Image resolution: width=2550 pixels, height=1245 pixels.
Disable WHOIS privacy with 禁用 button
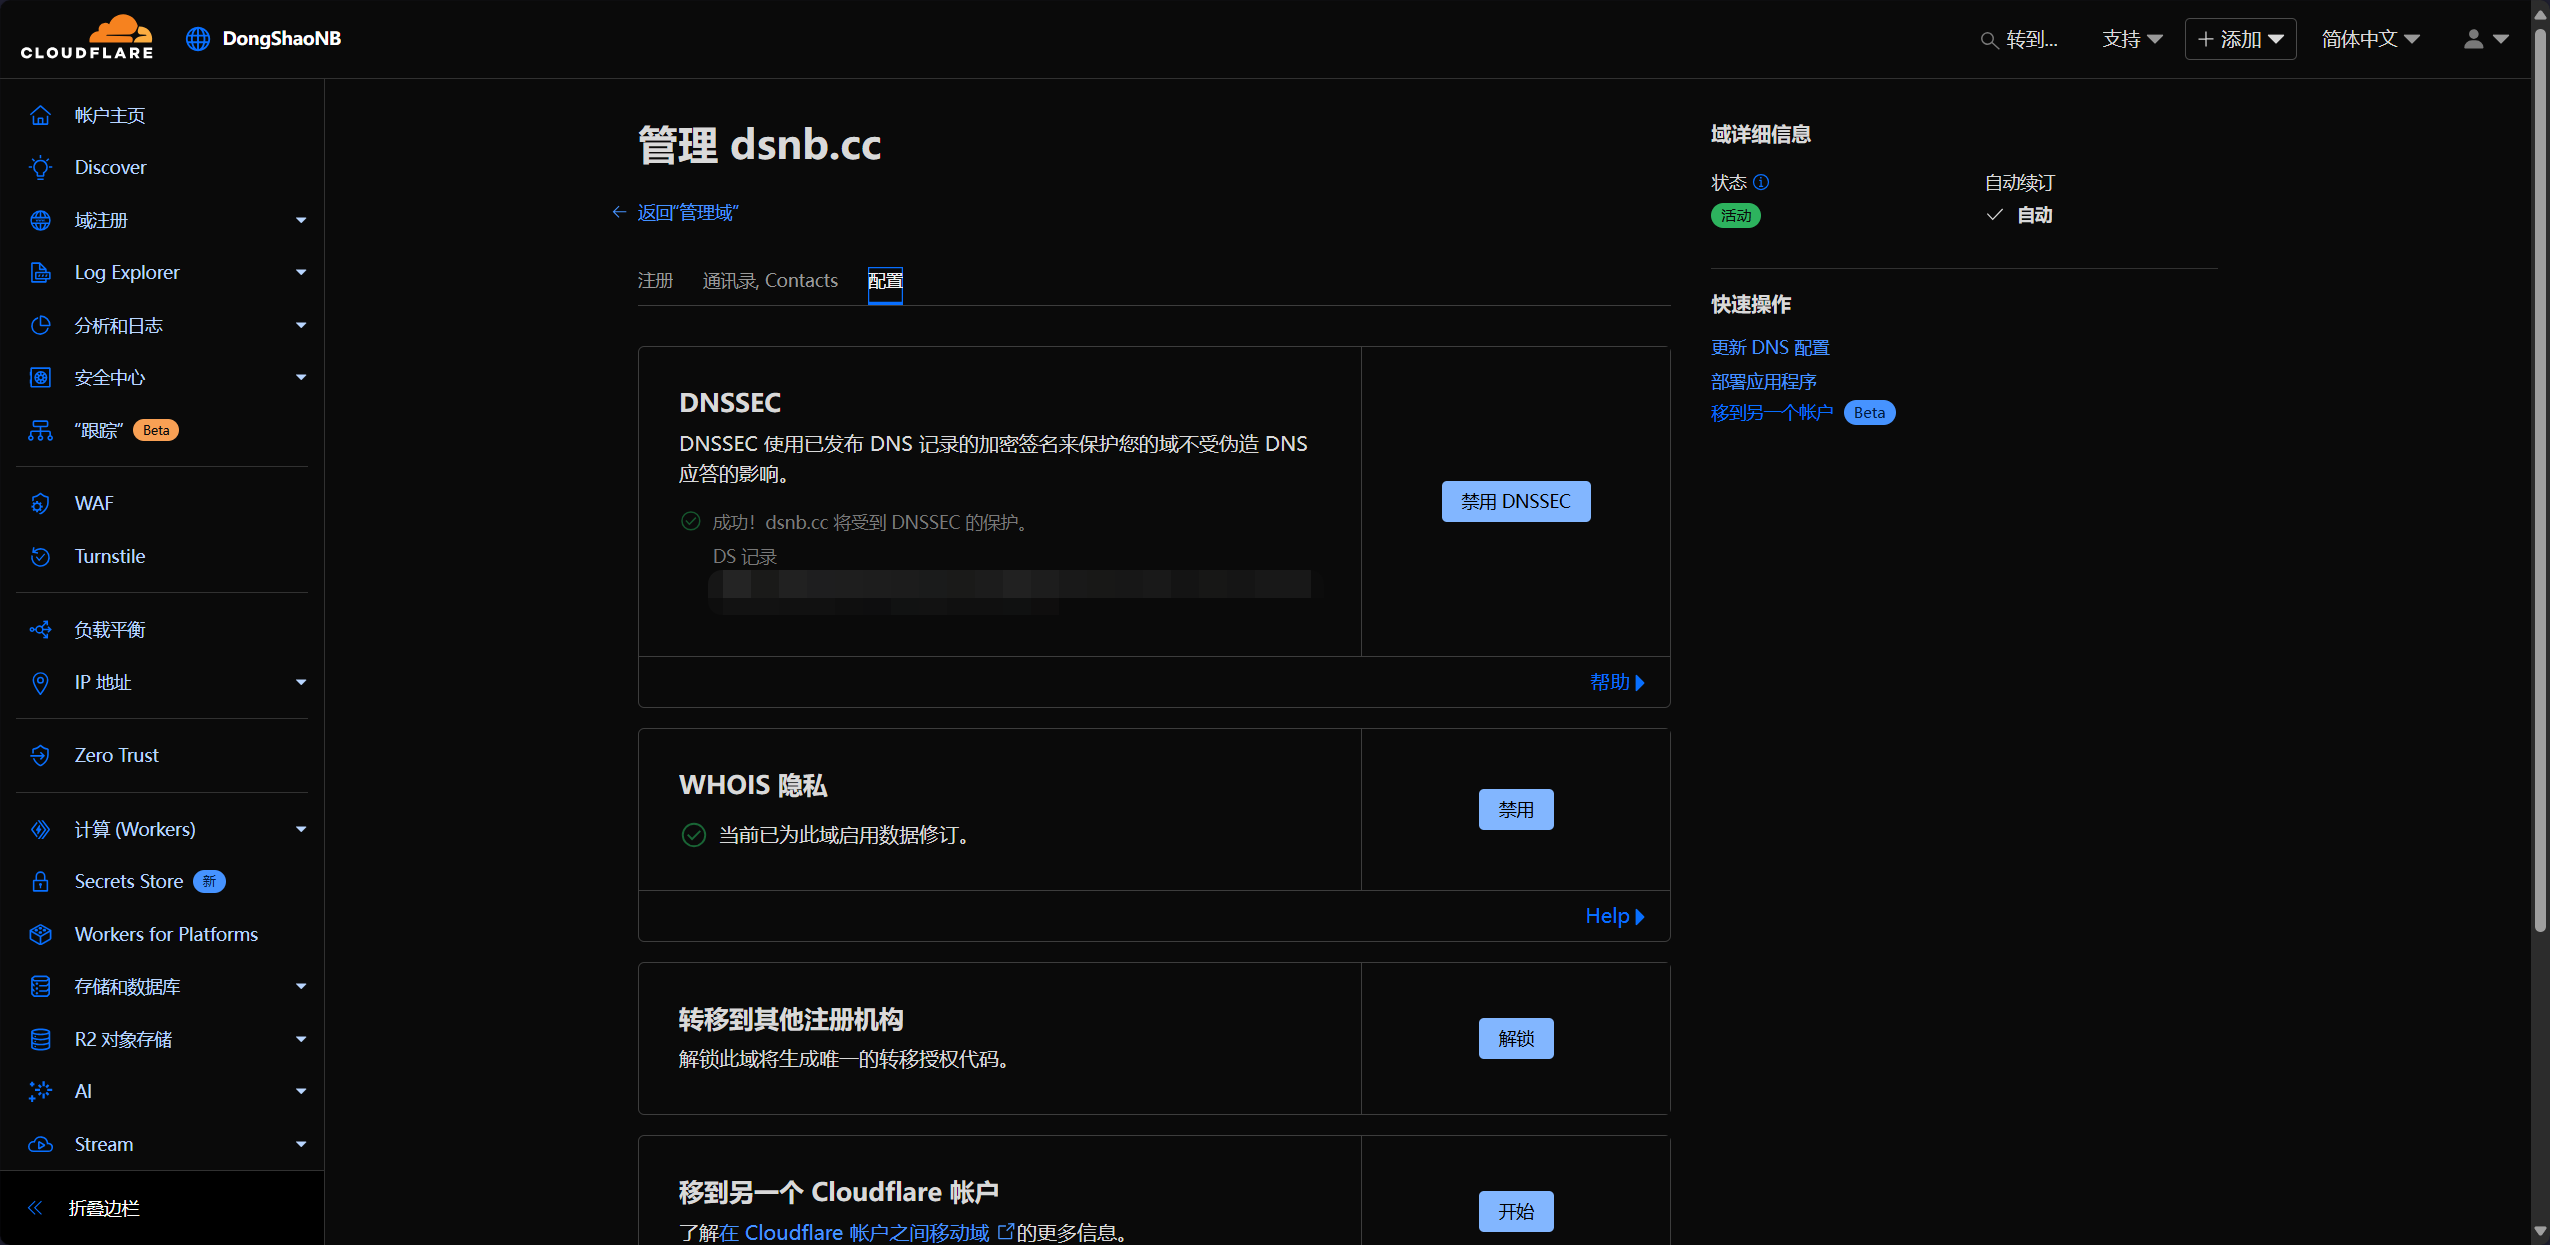[1515, 809]
